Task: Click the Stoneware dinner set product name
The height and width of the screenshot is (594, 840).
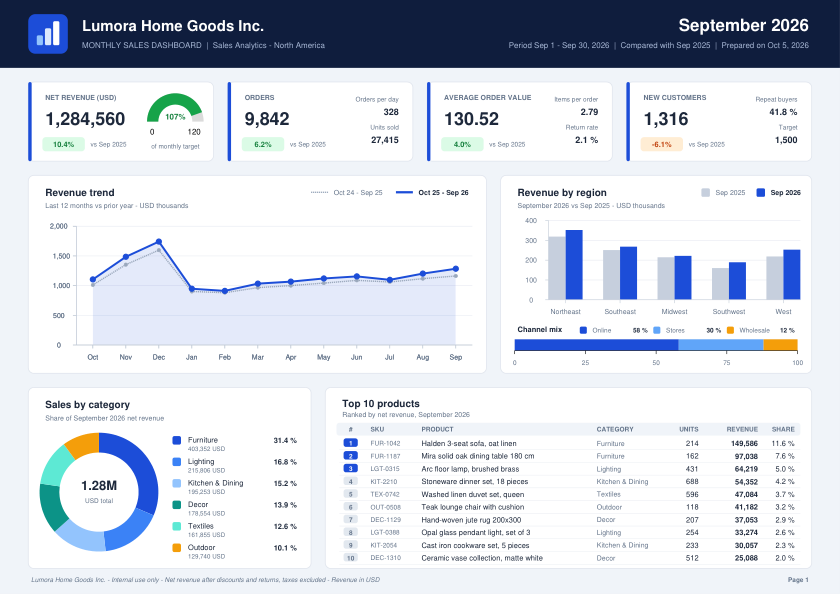Action: pos(475,482)
